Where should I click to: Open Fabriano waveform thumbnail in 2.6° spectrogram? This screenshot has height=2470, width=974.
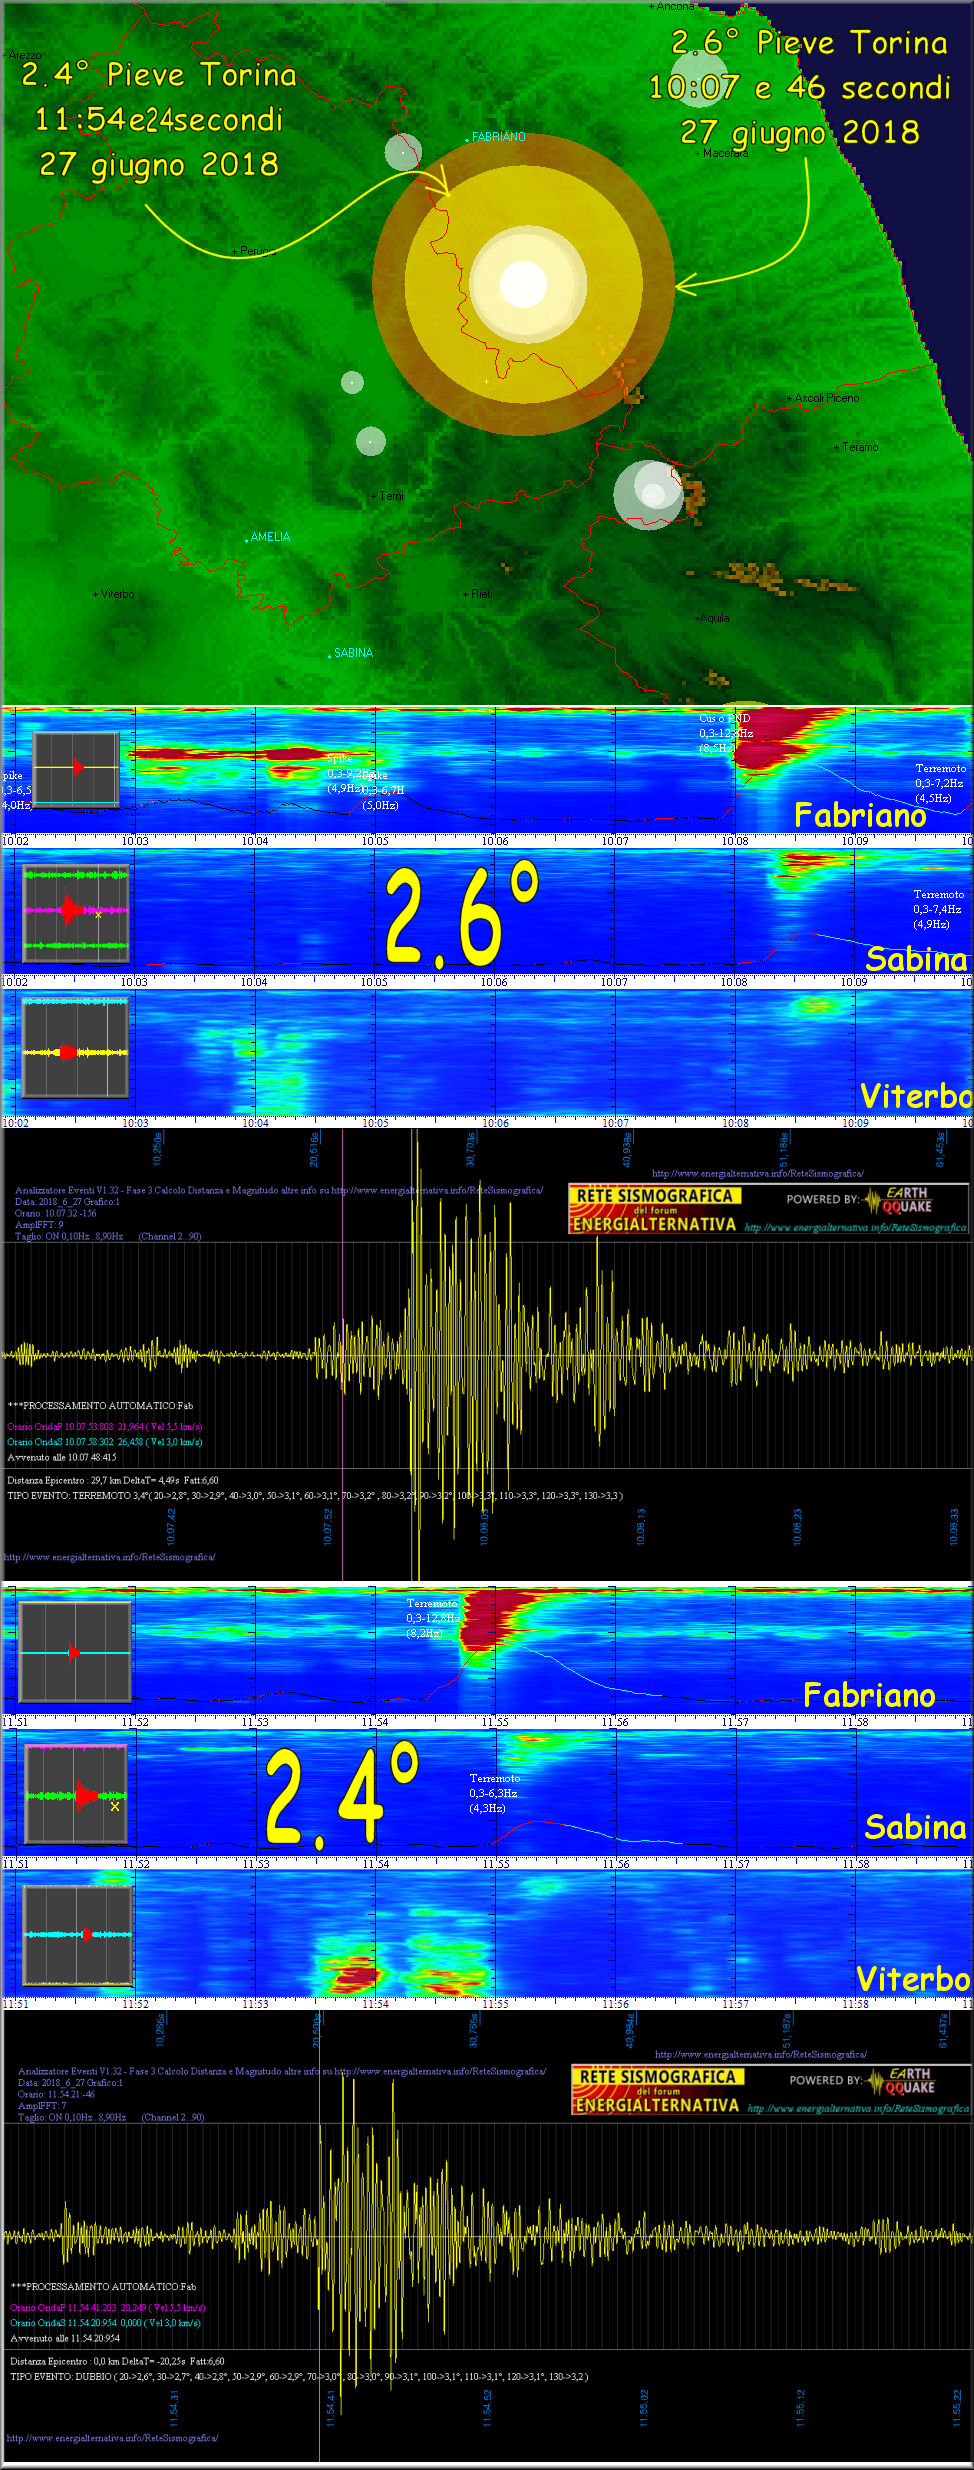(x=77, y=768)
